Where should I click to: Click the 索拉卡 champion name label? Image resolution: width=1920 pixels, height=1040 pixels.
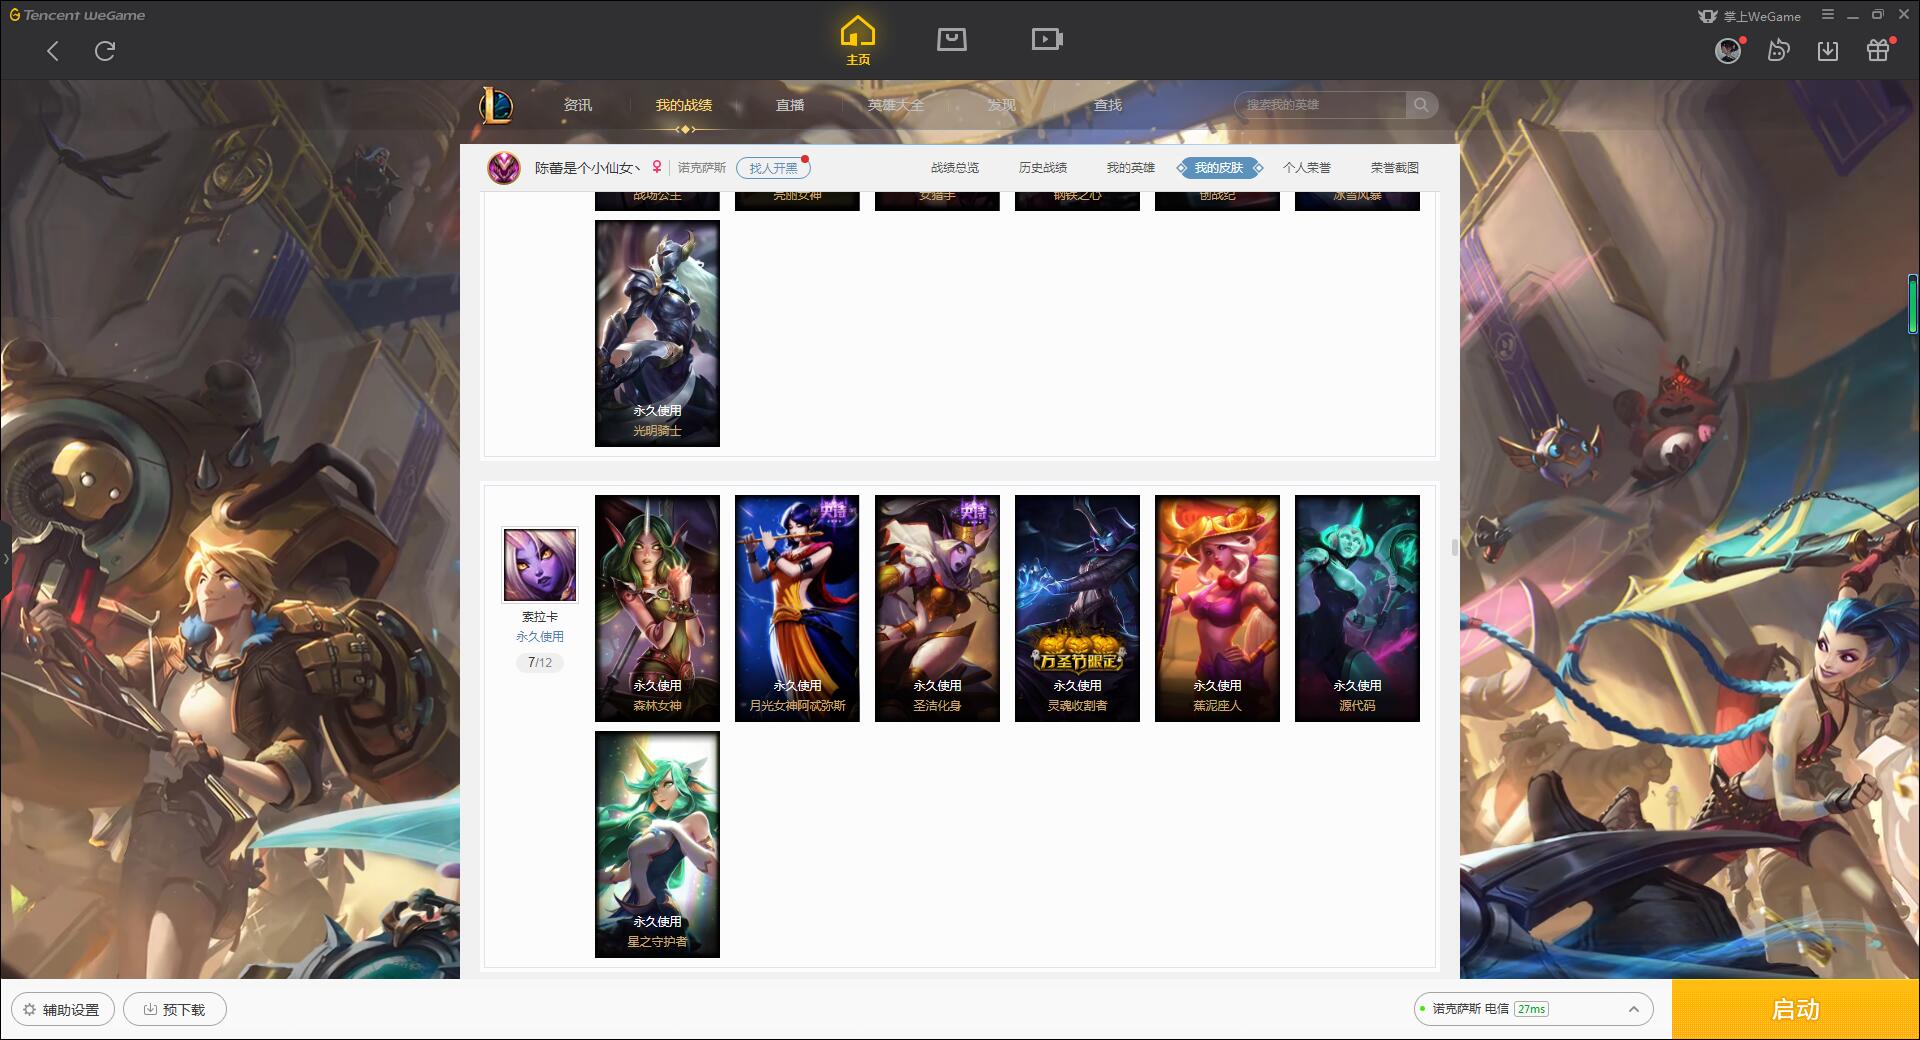pos(540,617)
